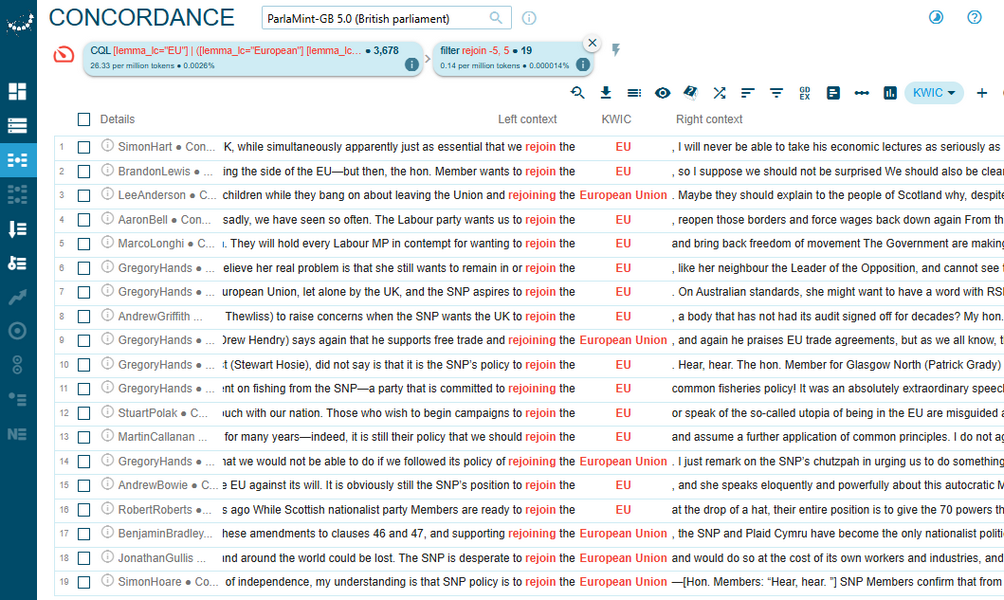
Task: Click the rejoin link in line 1
Action: point(539,146)
